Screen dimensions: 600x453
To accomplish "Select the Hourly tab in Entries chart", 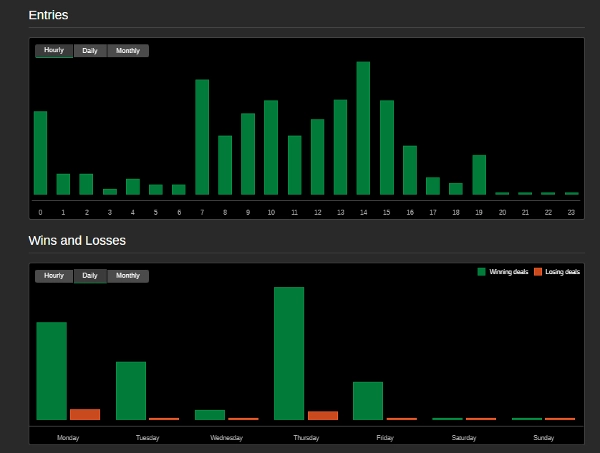I will coord(54,51).
